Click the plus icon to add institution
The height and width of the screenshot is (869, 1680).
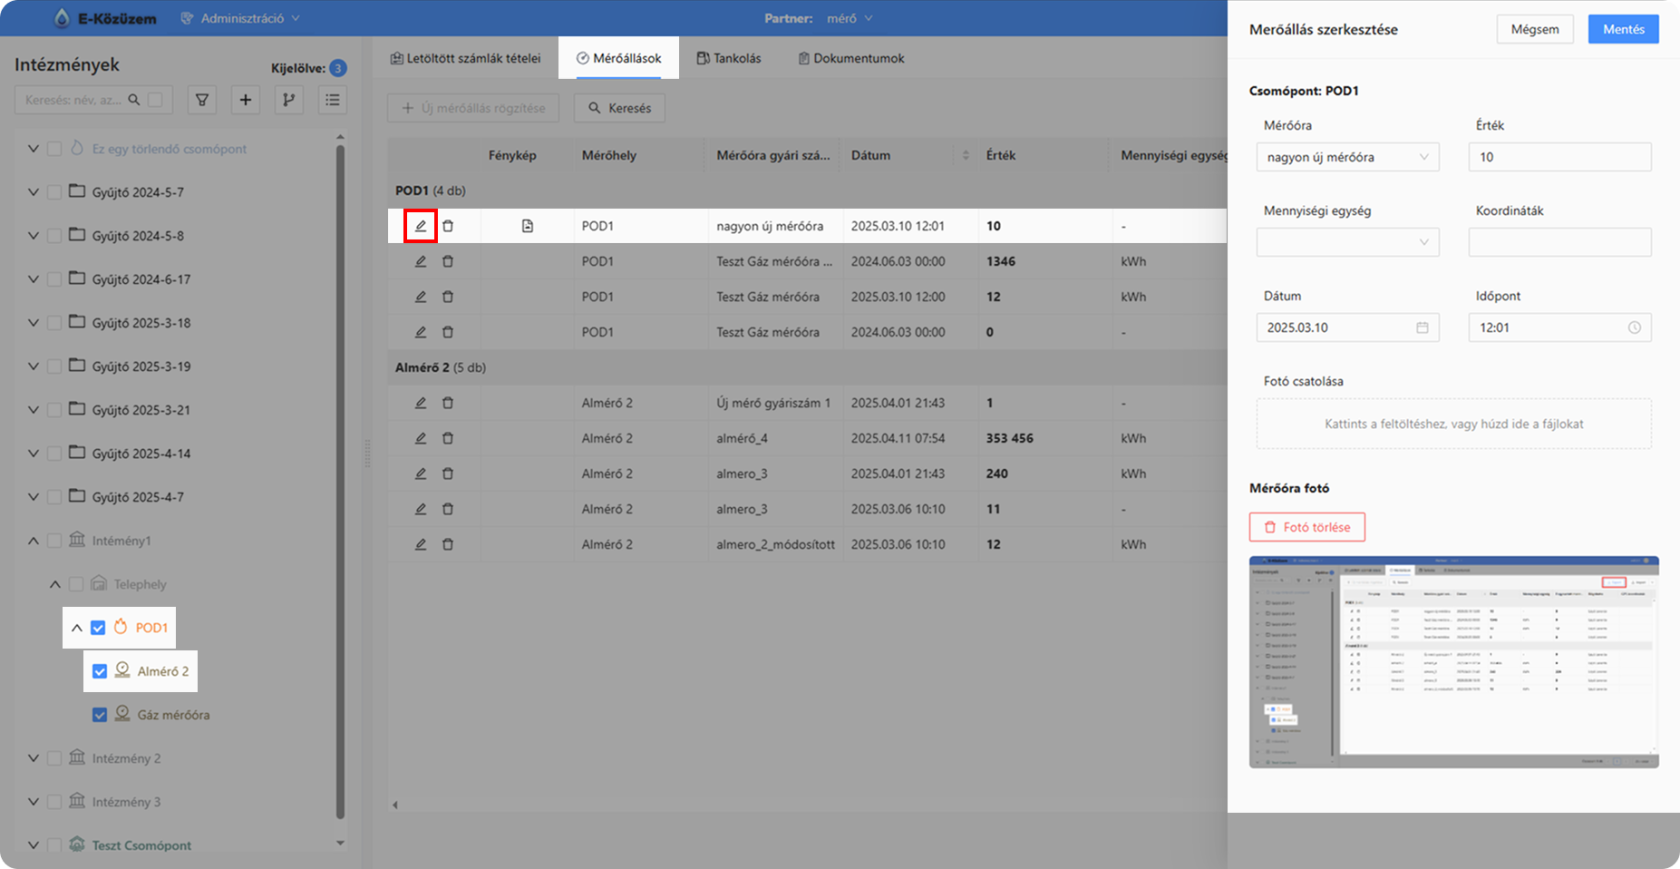[245, 100]
